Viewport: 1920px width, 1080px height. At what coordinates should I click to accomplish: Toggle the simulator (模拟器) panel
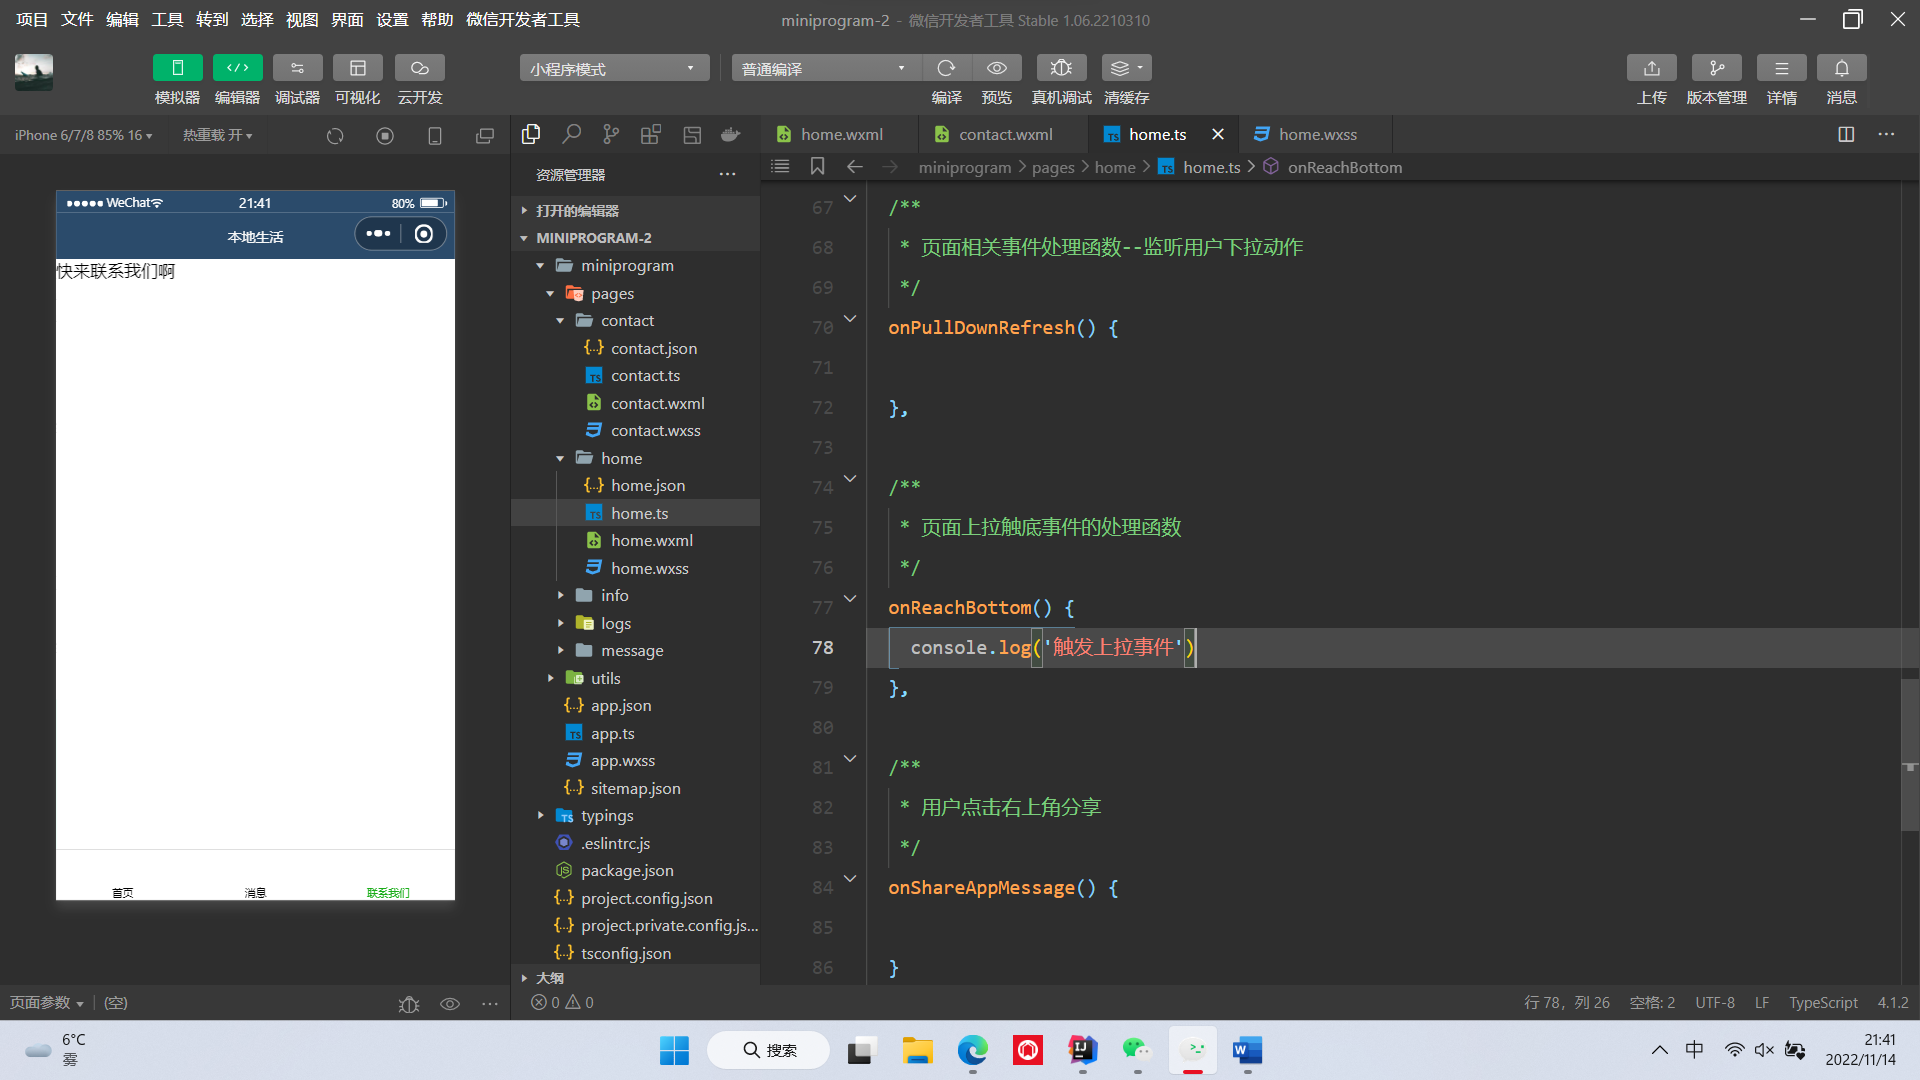[x=177, y=68]
